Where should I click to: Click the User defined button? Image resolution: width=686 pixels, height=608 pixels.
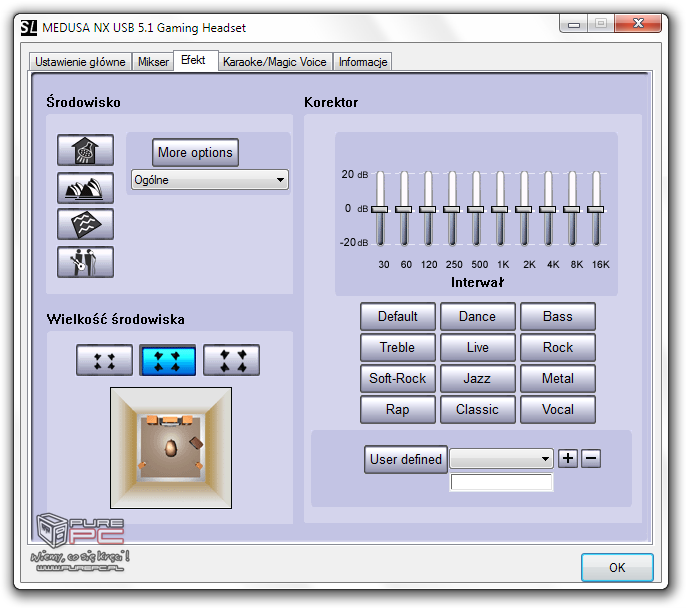click(406, 459)
